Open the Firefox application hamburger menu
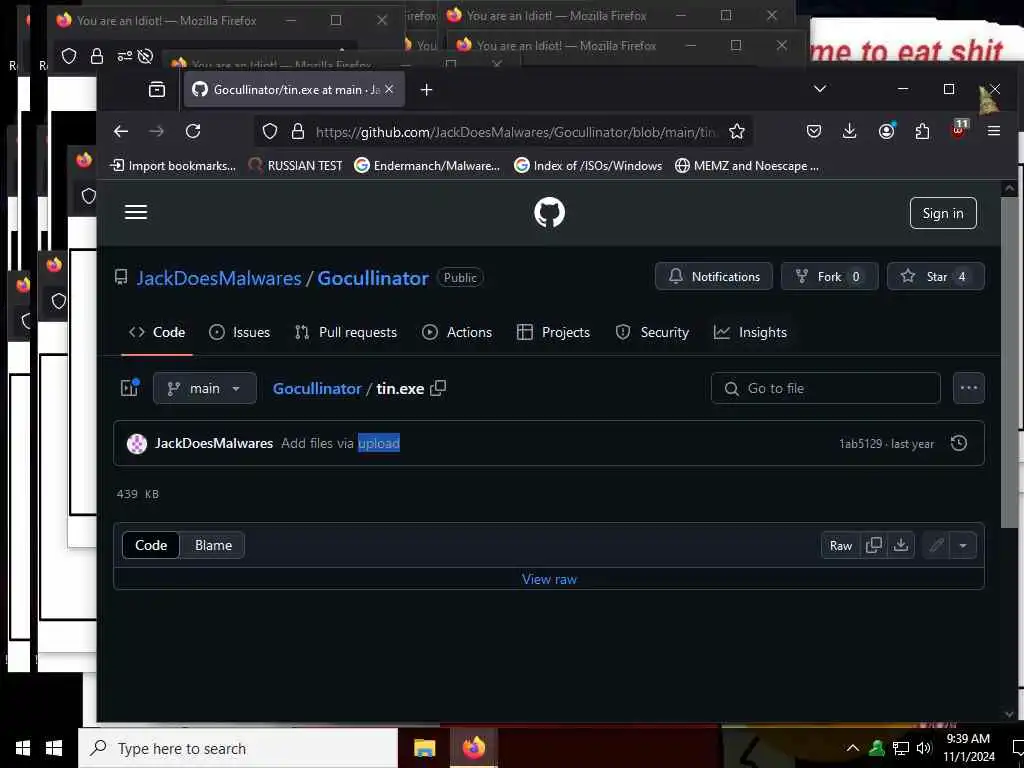 pyautogui.click(x=994, y=131)
